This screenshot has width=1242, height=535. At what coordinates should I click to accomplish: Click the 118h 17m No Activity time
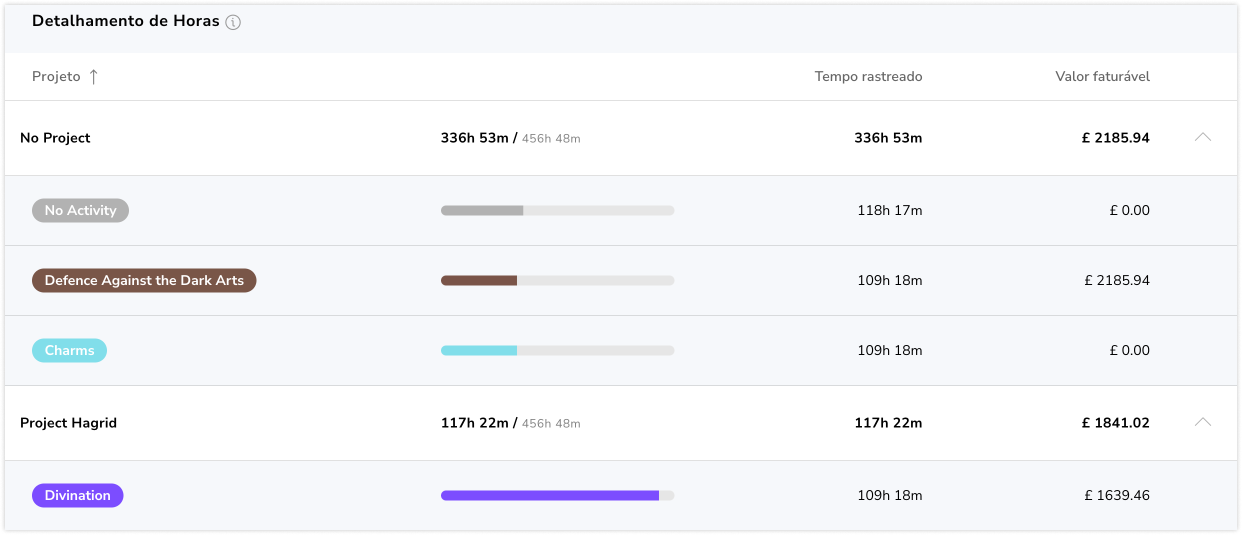tap(889, 211)
